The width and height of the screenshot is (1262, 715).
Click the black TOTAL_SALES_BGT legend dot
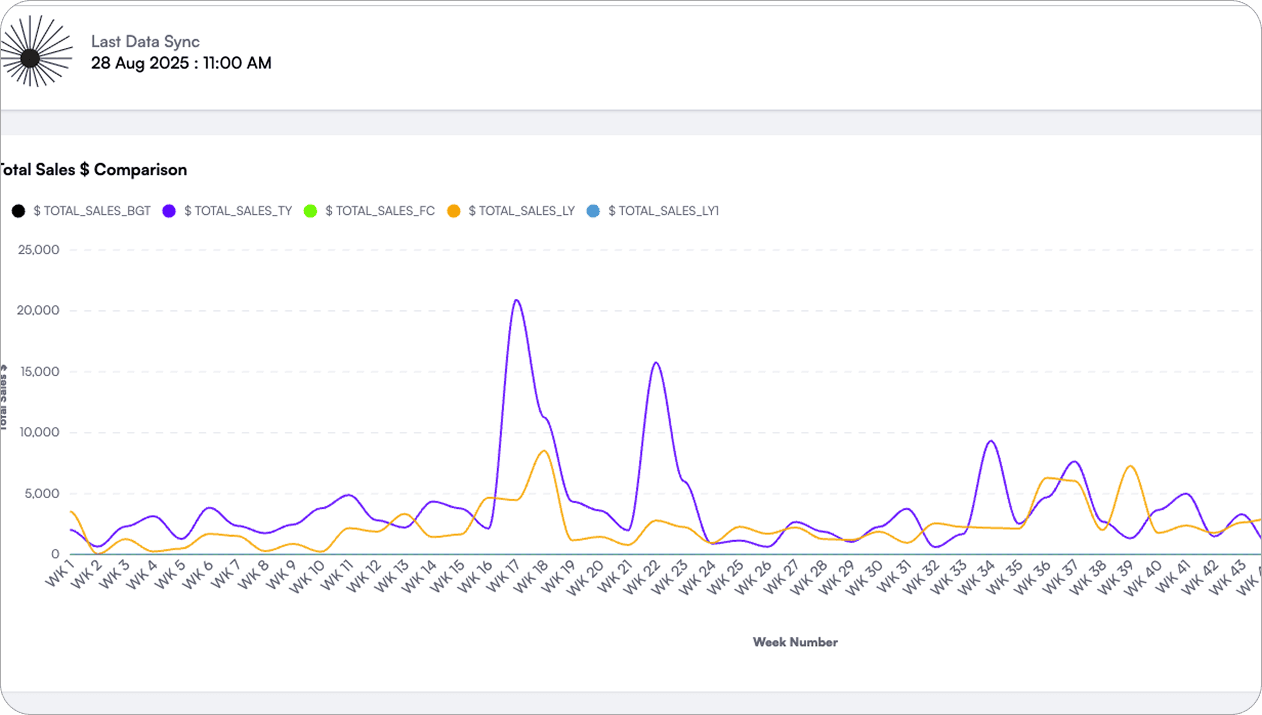click(18, 211)
